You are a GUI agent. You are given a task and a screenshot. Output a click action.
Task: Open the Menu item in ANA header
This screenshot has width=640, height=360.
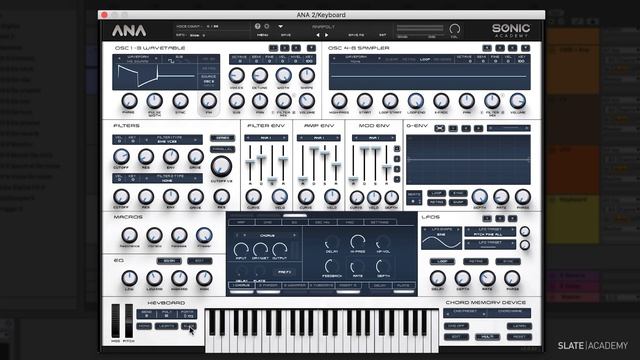tap(262, 36)
